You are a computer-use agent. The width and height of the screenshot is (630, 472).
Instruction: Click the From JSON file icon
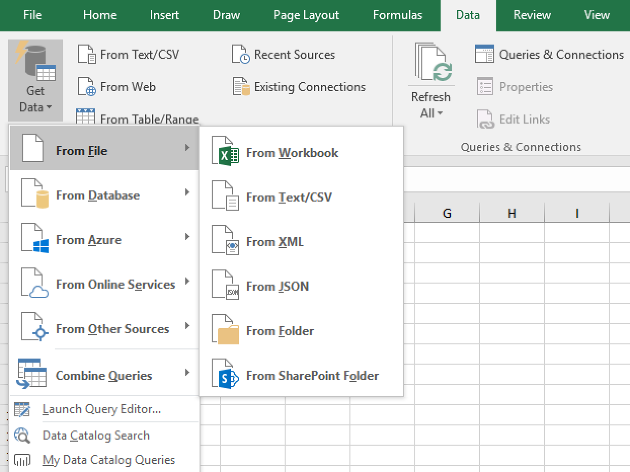[225, 285]
